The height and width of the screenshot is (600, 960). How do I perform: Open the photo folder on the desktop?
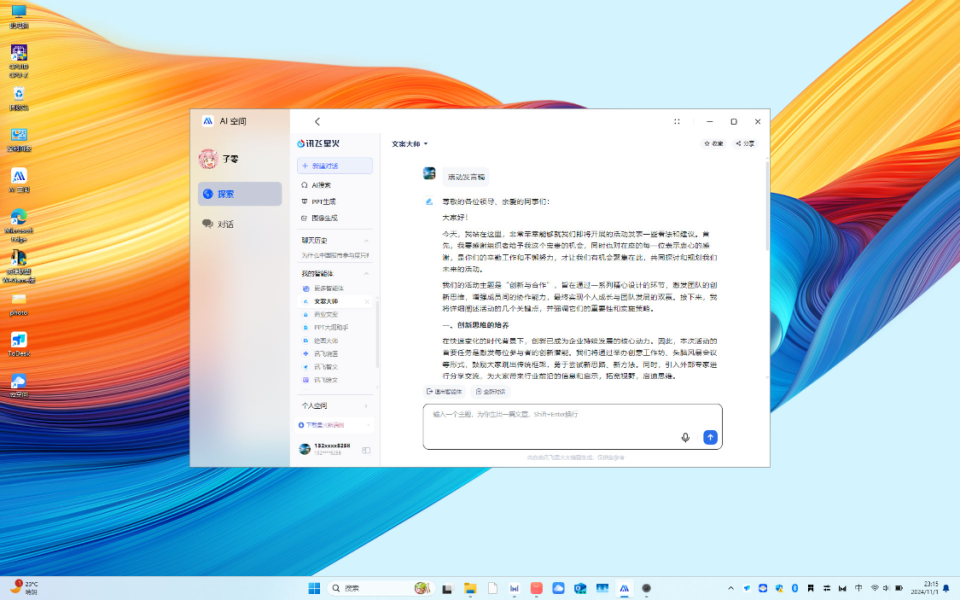pos(19,304)
